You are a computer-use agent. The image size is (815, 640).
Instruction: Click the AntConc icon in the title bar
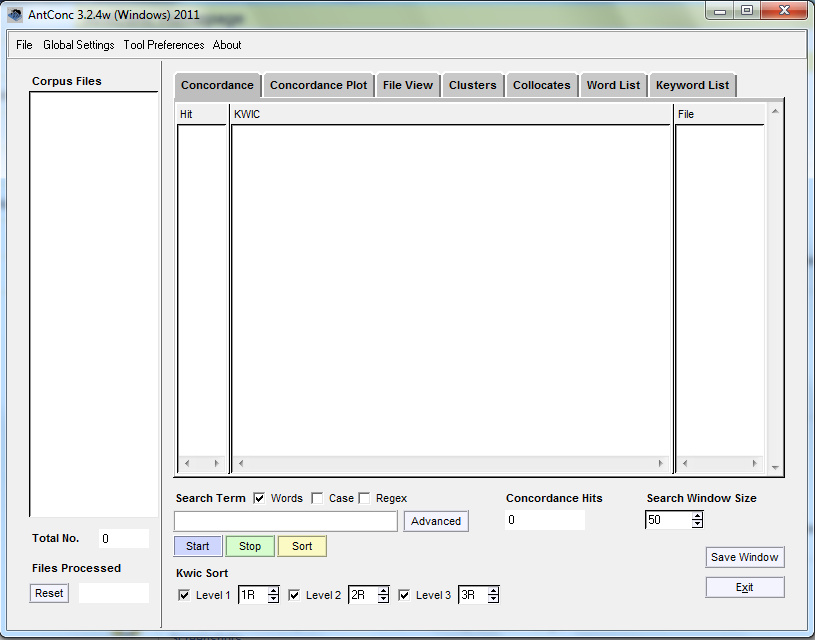[x=13, y=12]
